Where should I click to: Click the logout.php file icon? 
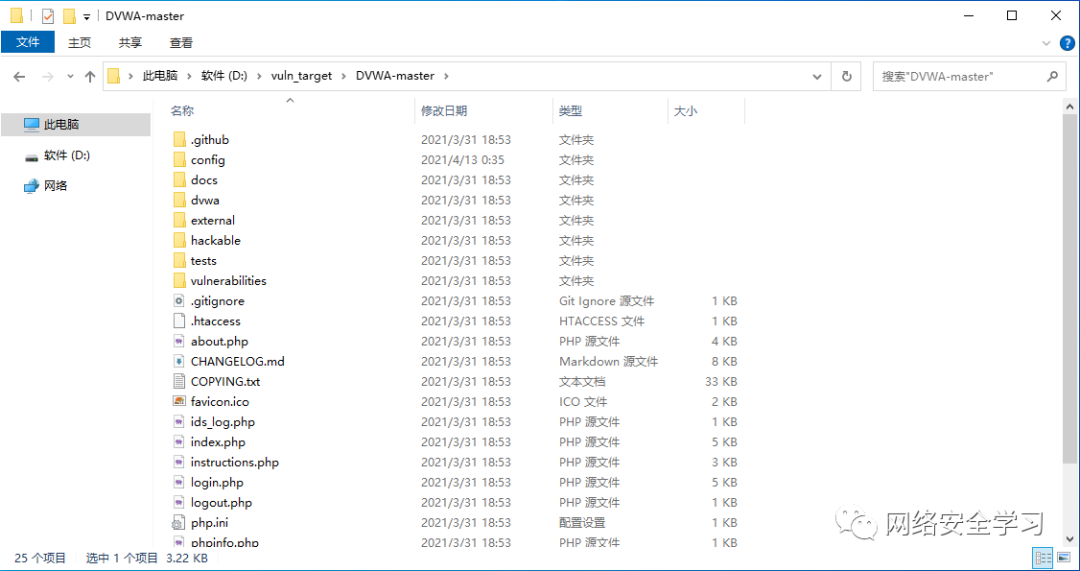[179, 502]
